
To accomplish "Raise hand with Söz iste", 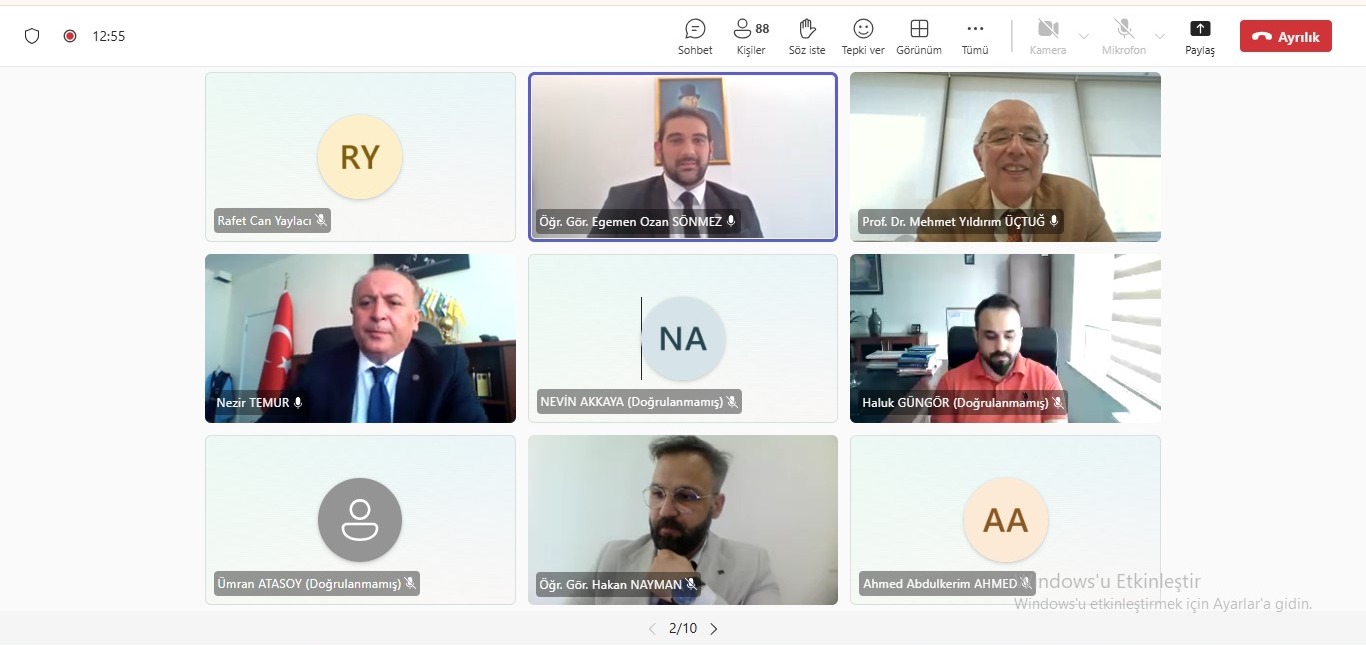I will click(807, 36).
